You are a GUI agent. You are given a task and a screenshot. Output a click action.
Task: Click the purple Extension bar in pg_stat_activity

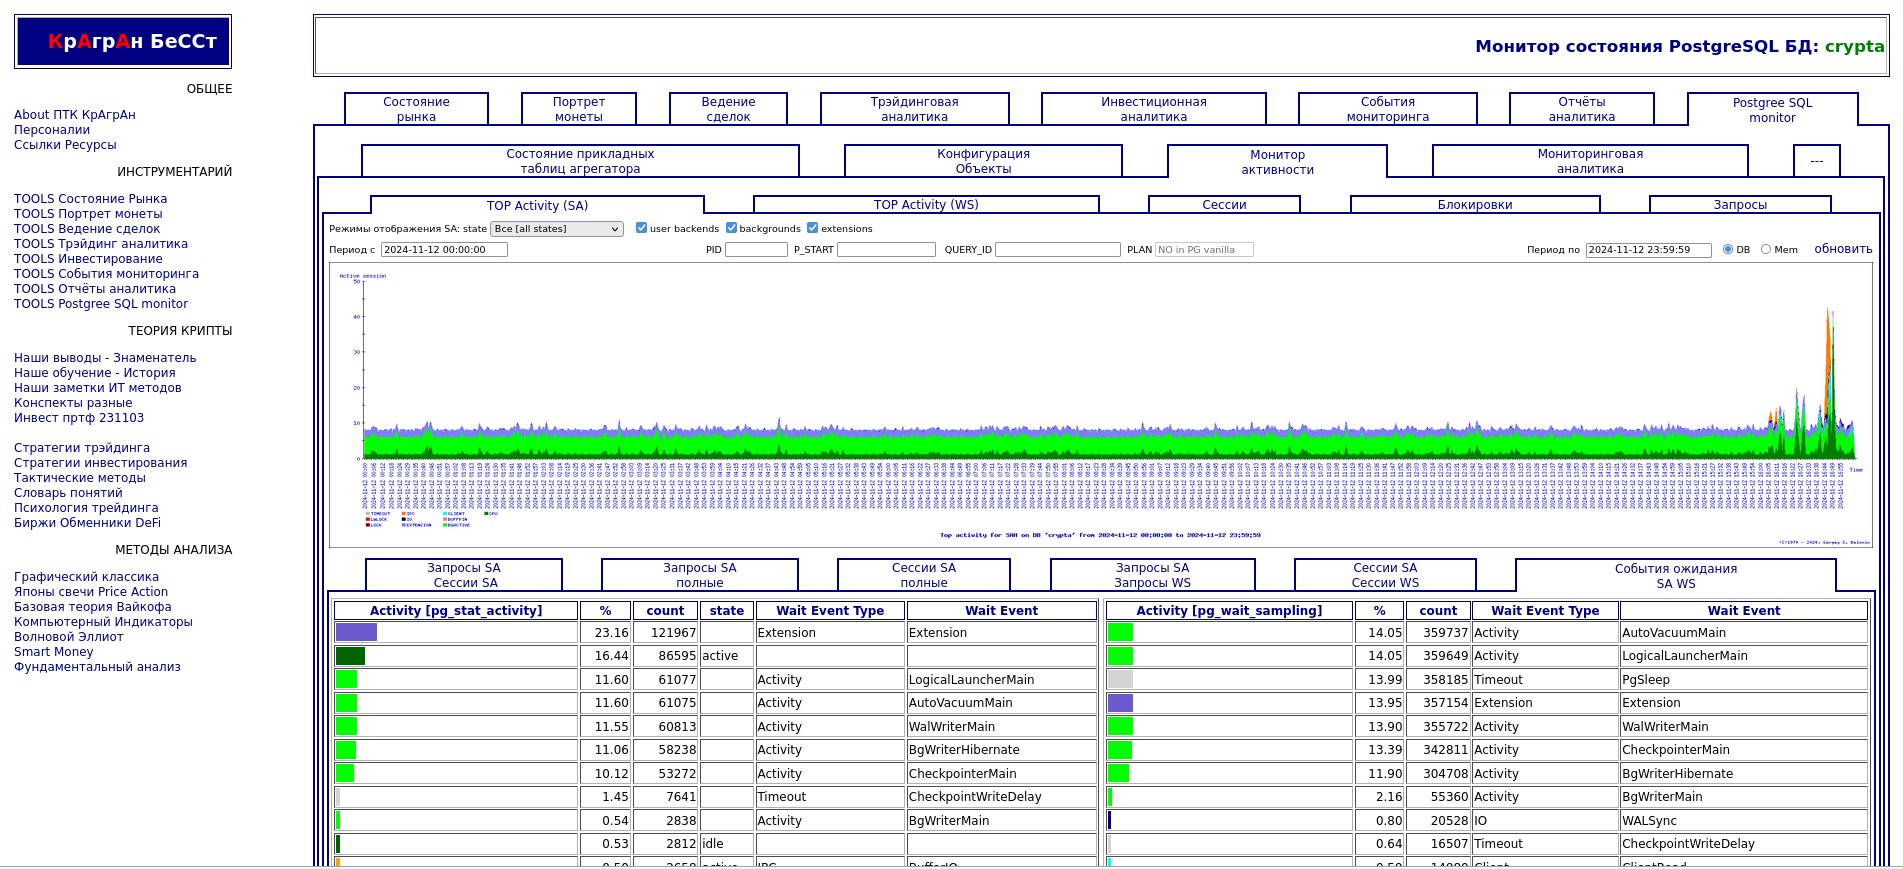pyautogui.click(x=356, y=633)
